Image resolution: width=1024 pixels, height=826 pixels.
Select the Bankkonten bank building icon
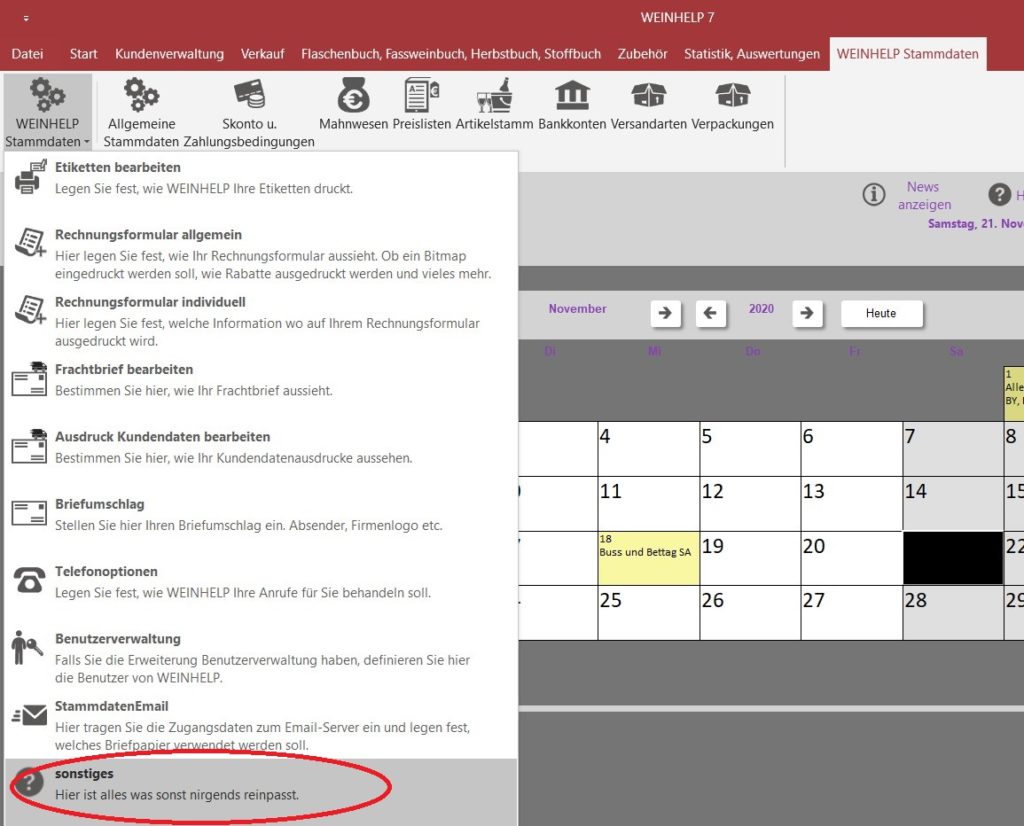572,97
